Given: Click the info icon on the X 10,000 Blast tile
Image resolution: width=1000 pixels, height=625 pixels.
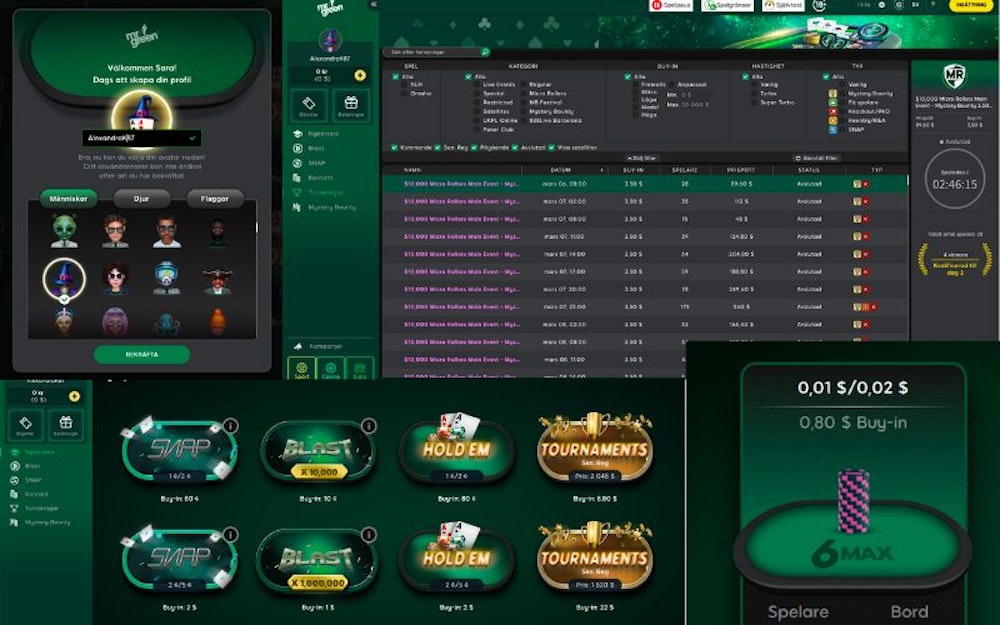Looking at the screenshot, I should pos(368,425).
